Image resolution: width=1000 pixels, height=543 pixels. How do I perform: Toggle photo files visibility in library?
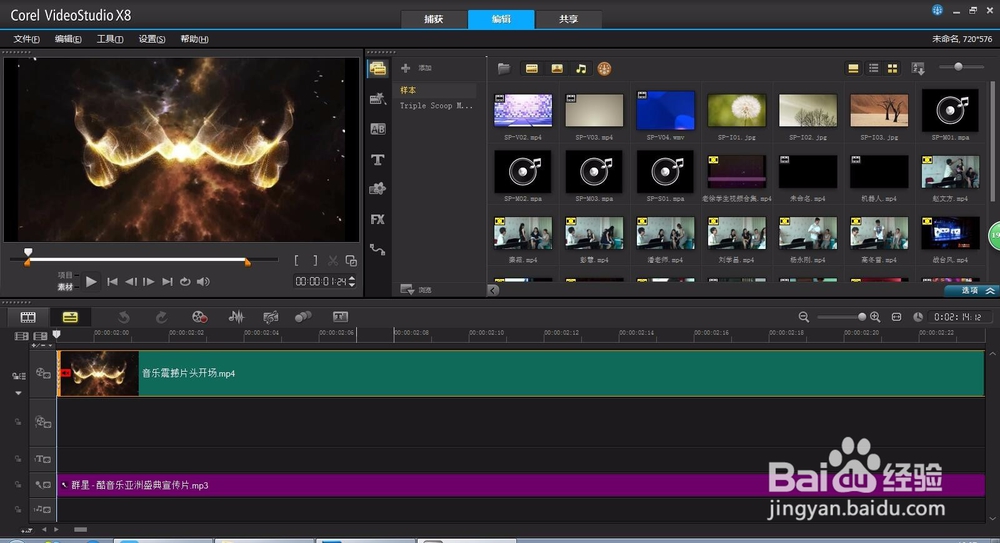click(x=557, y=69)
